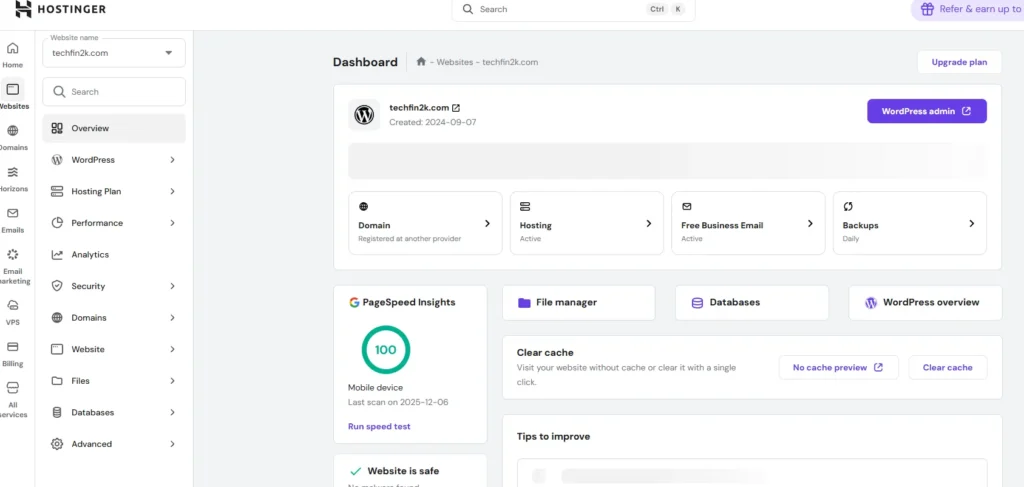The image size is (1024, 487).
Task: Click the Backups refresh icon
Action: (848, 206)
